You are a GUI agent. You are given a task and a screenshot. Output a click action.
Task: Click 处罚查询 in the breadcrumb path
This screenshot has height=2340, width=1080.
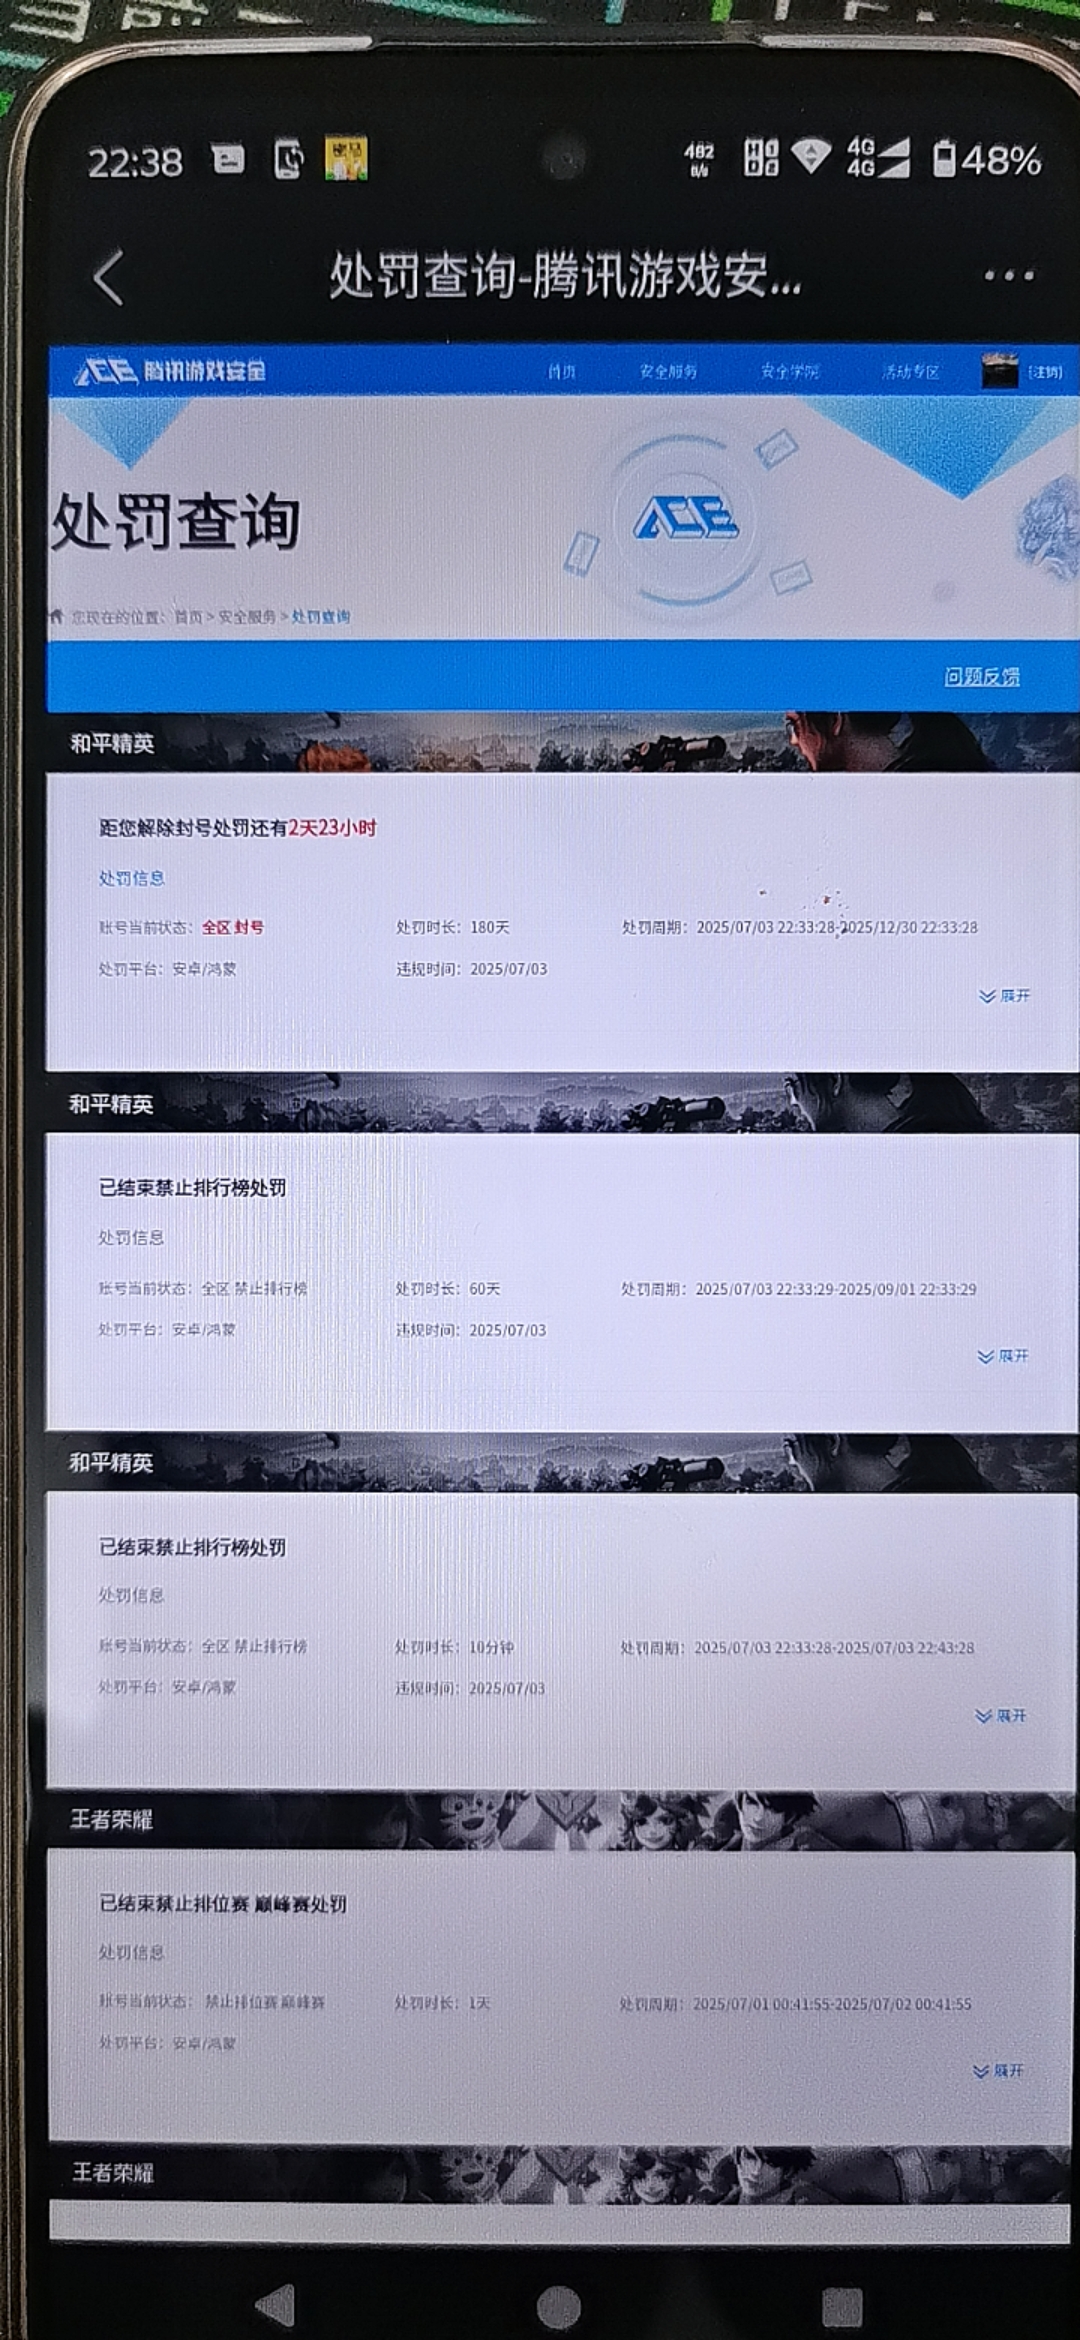(x=321, y=617)
